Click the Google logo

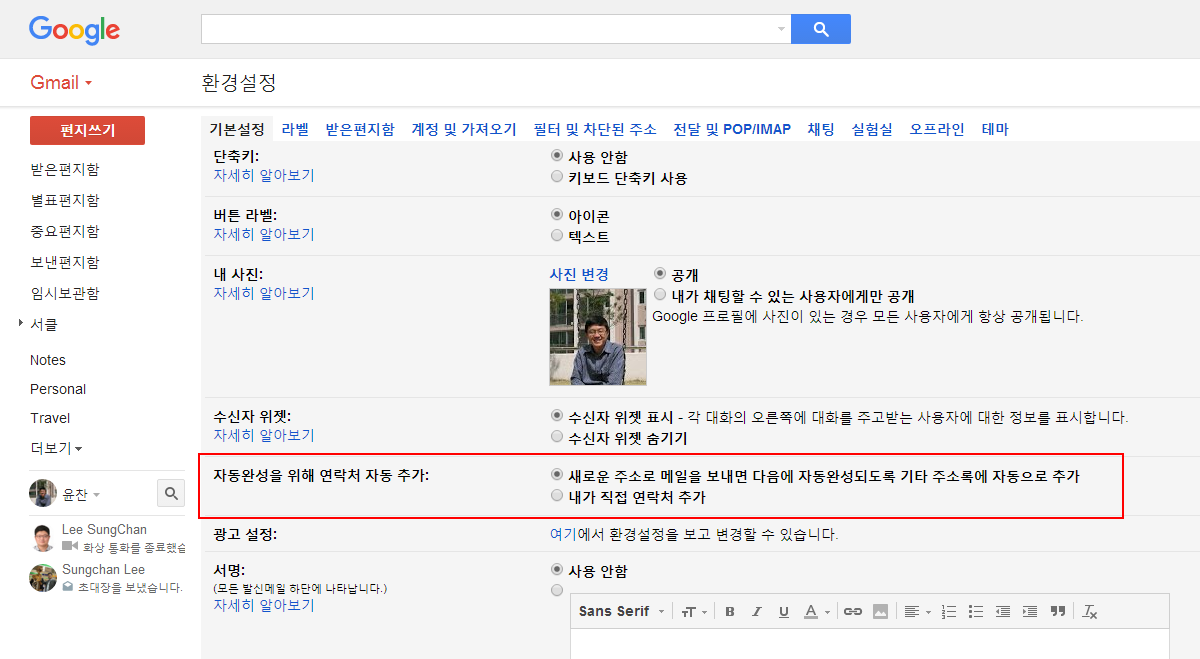point(74,30)
